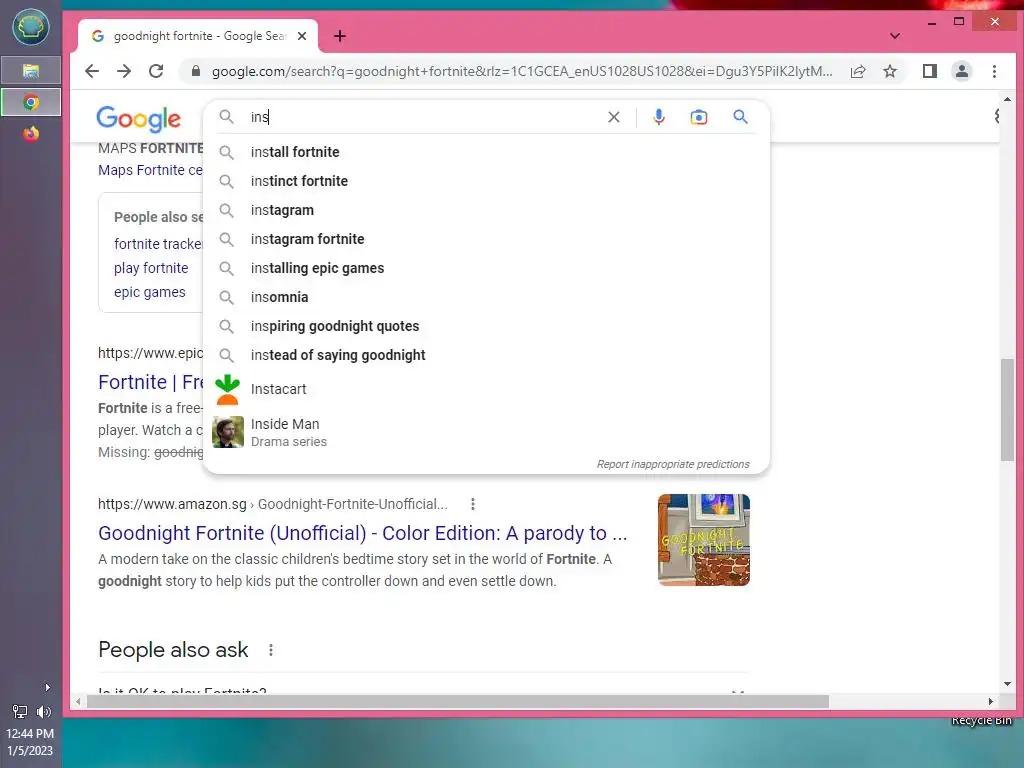Open a new tab with the plus button
Screen dimensions: 1024x768
click(x=340, y=36)
